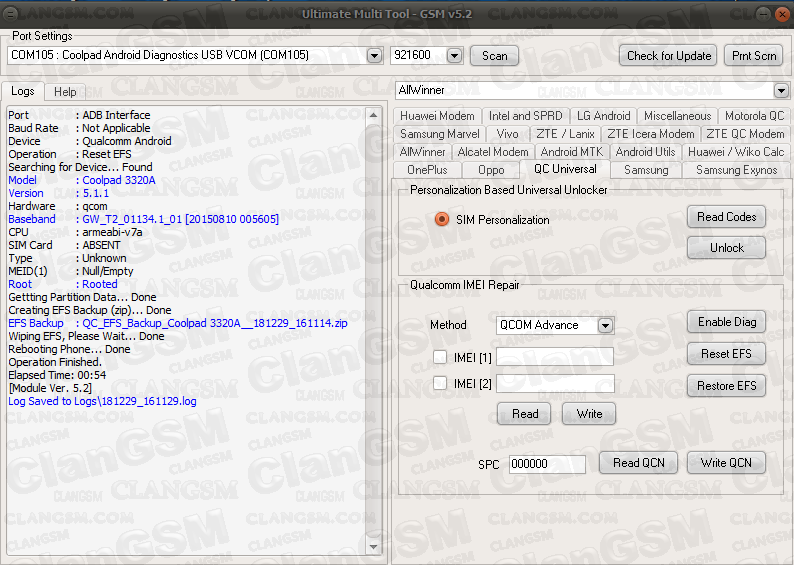Image resolution: width=794 pixels, height=565 pixels.
Task: Click the 'Version : 5.1.1' log line
Action: pos(59,193)
